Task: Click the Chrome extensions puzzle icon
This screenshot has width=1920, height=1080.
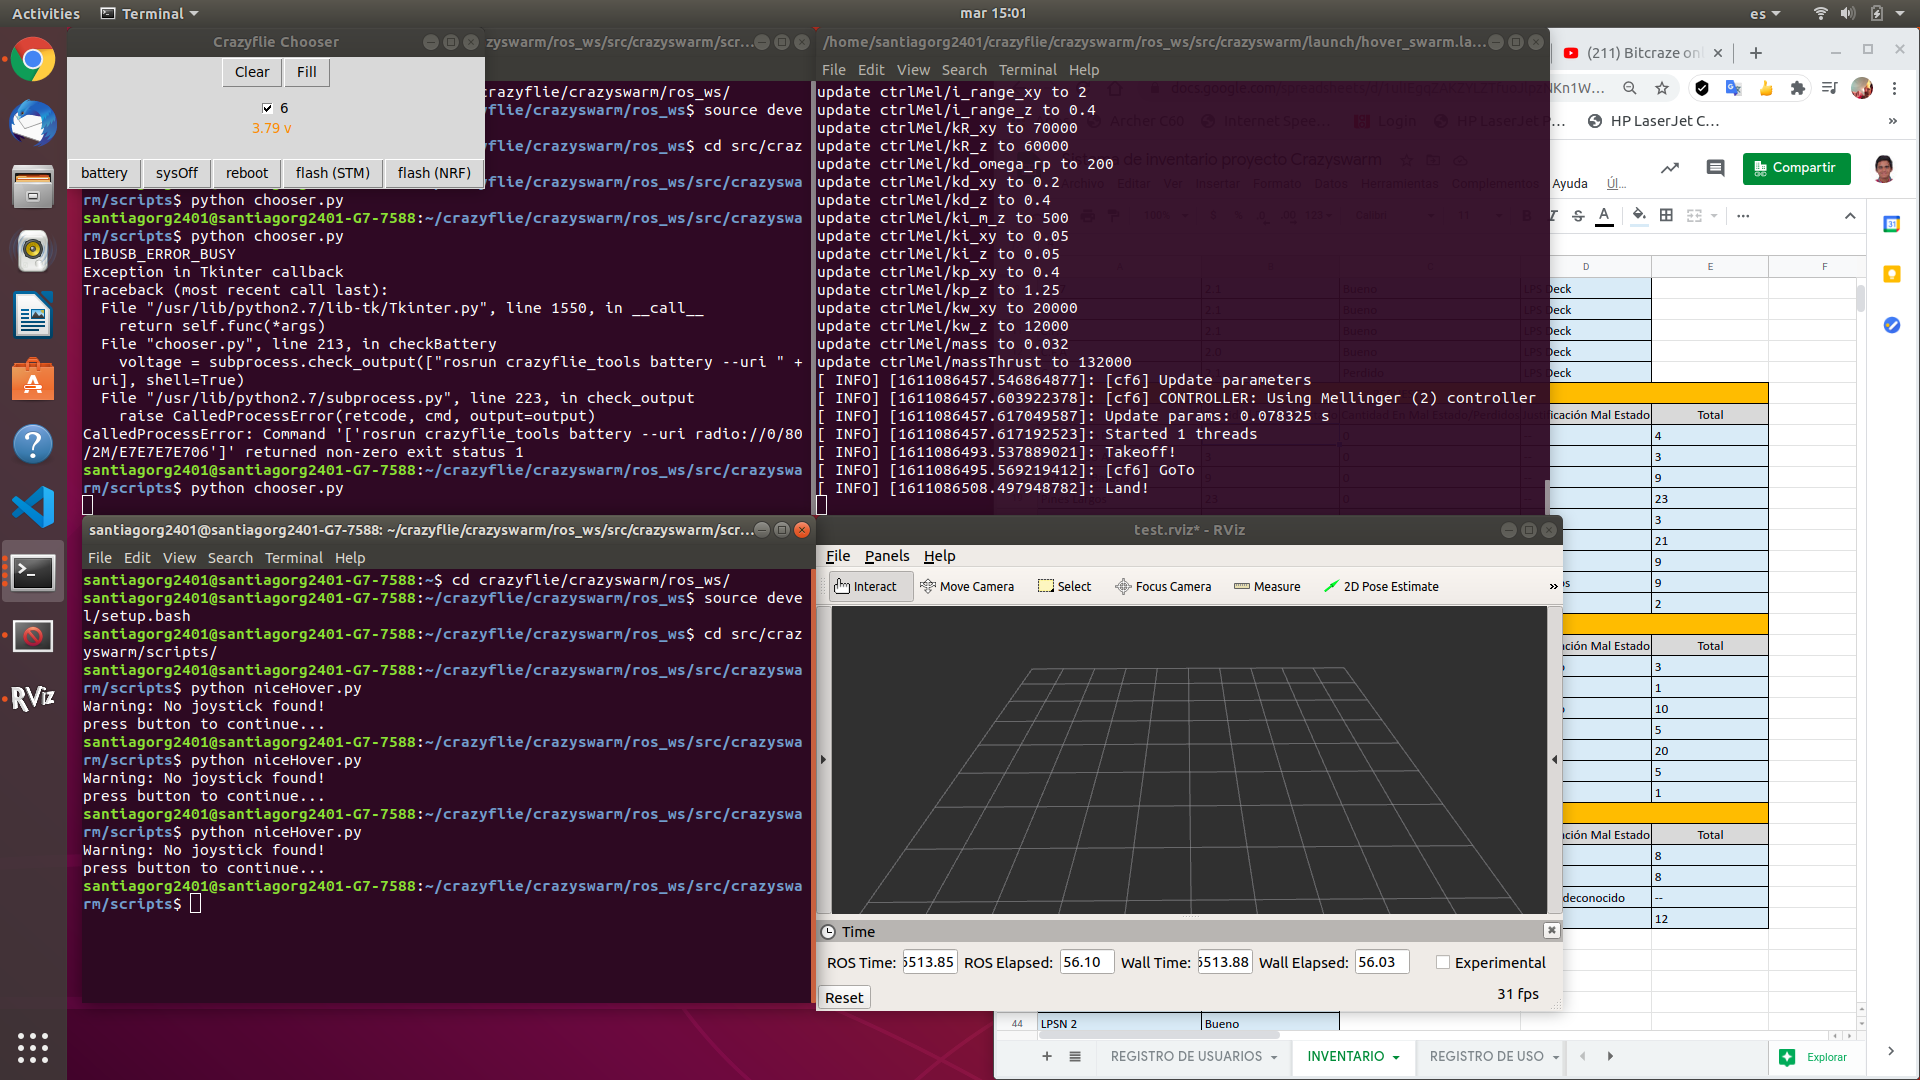Action: pos(1797,88)
